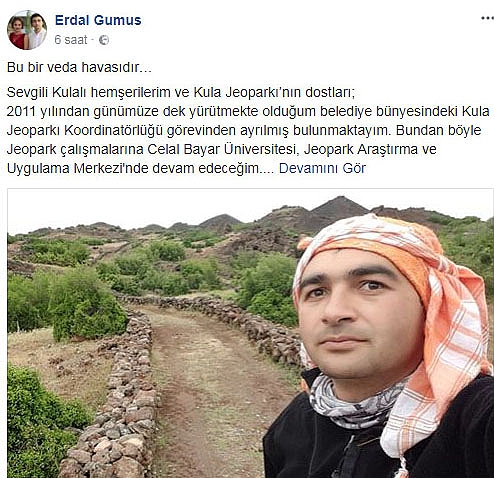
Task: Open the post options three-dot menu
Action: (x=487, y=18)
